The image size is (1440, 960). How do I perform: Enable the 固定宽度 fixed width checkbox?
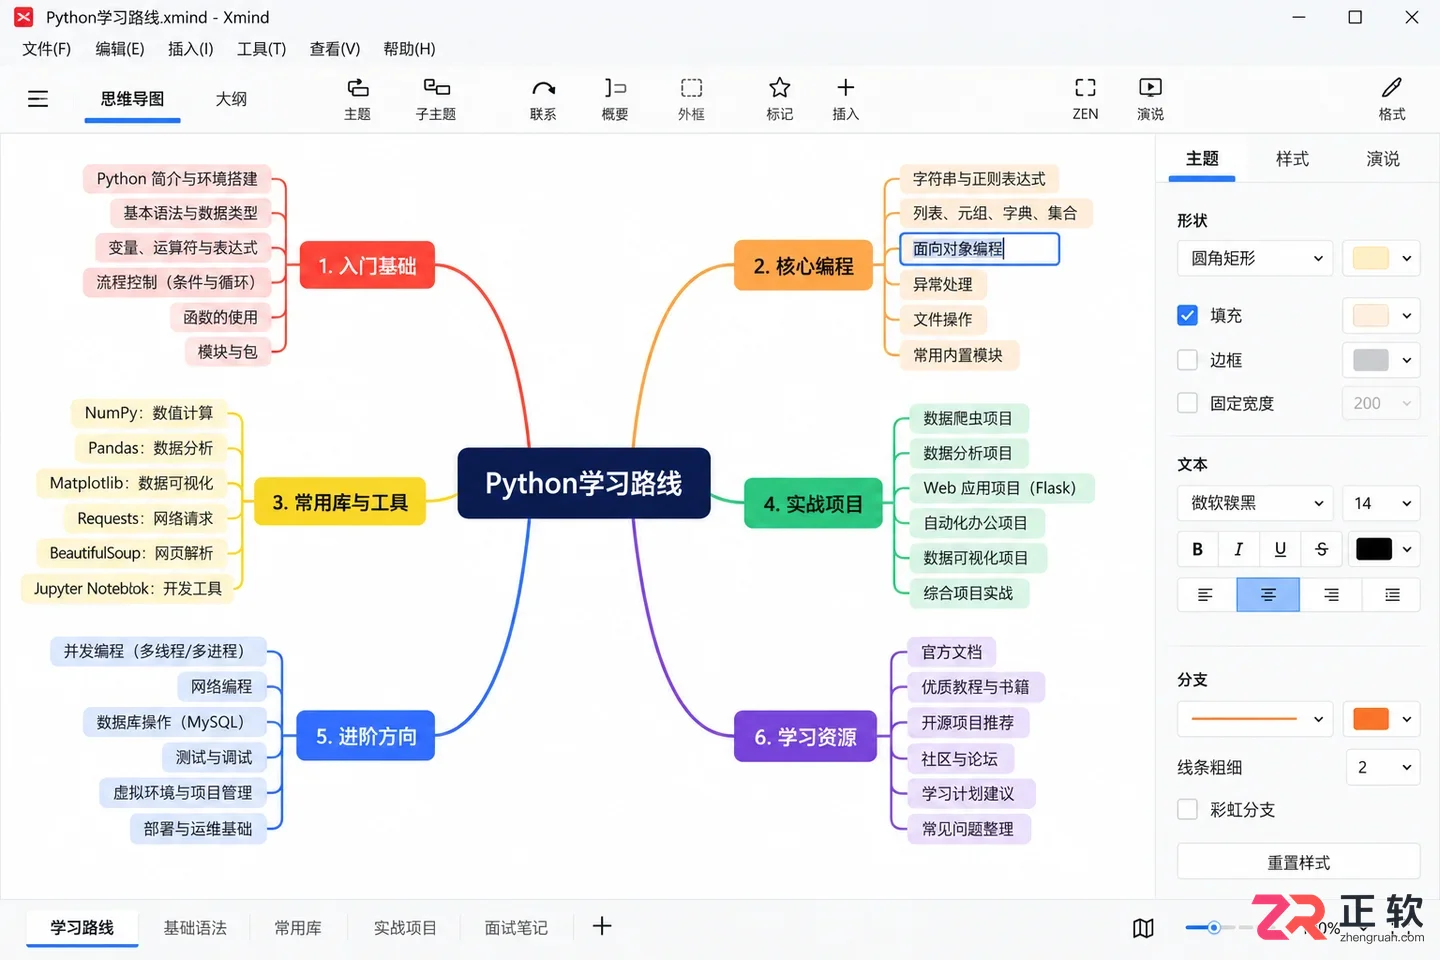click(1187, 403)
